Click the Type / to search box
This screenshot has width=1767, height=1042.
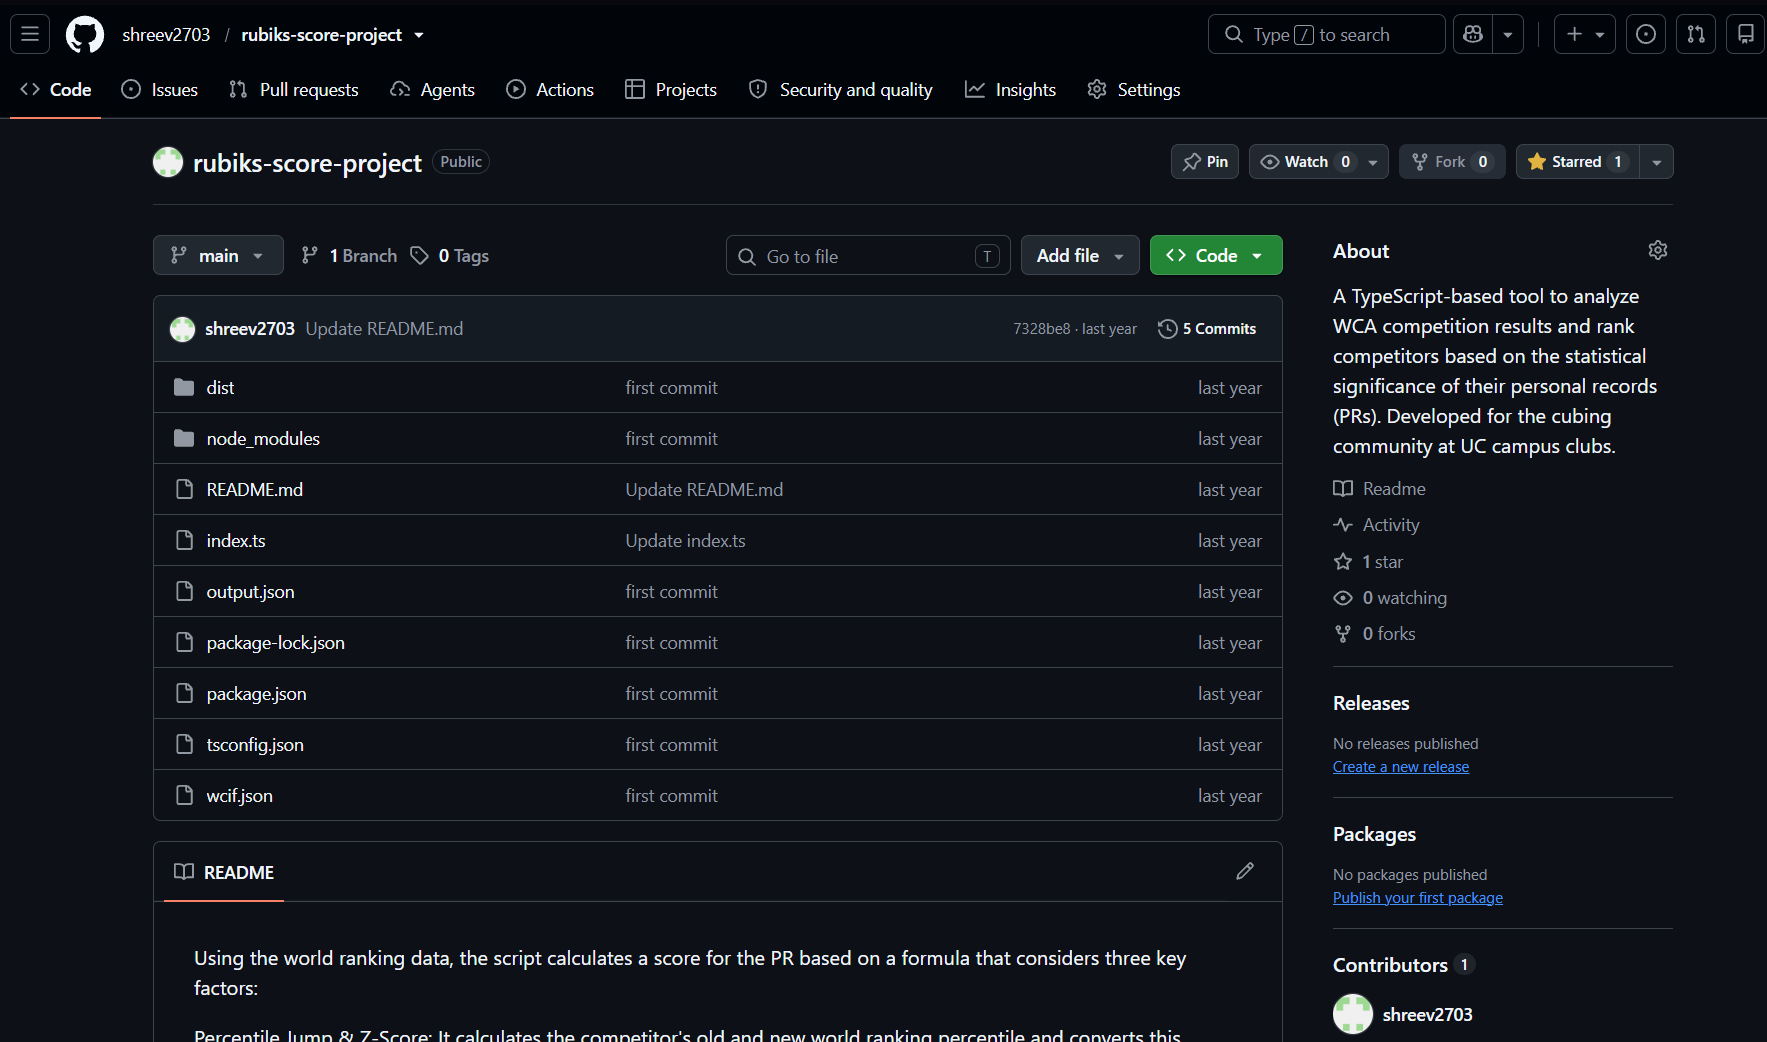point(1326,34)
